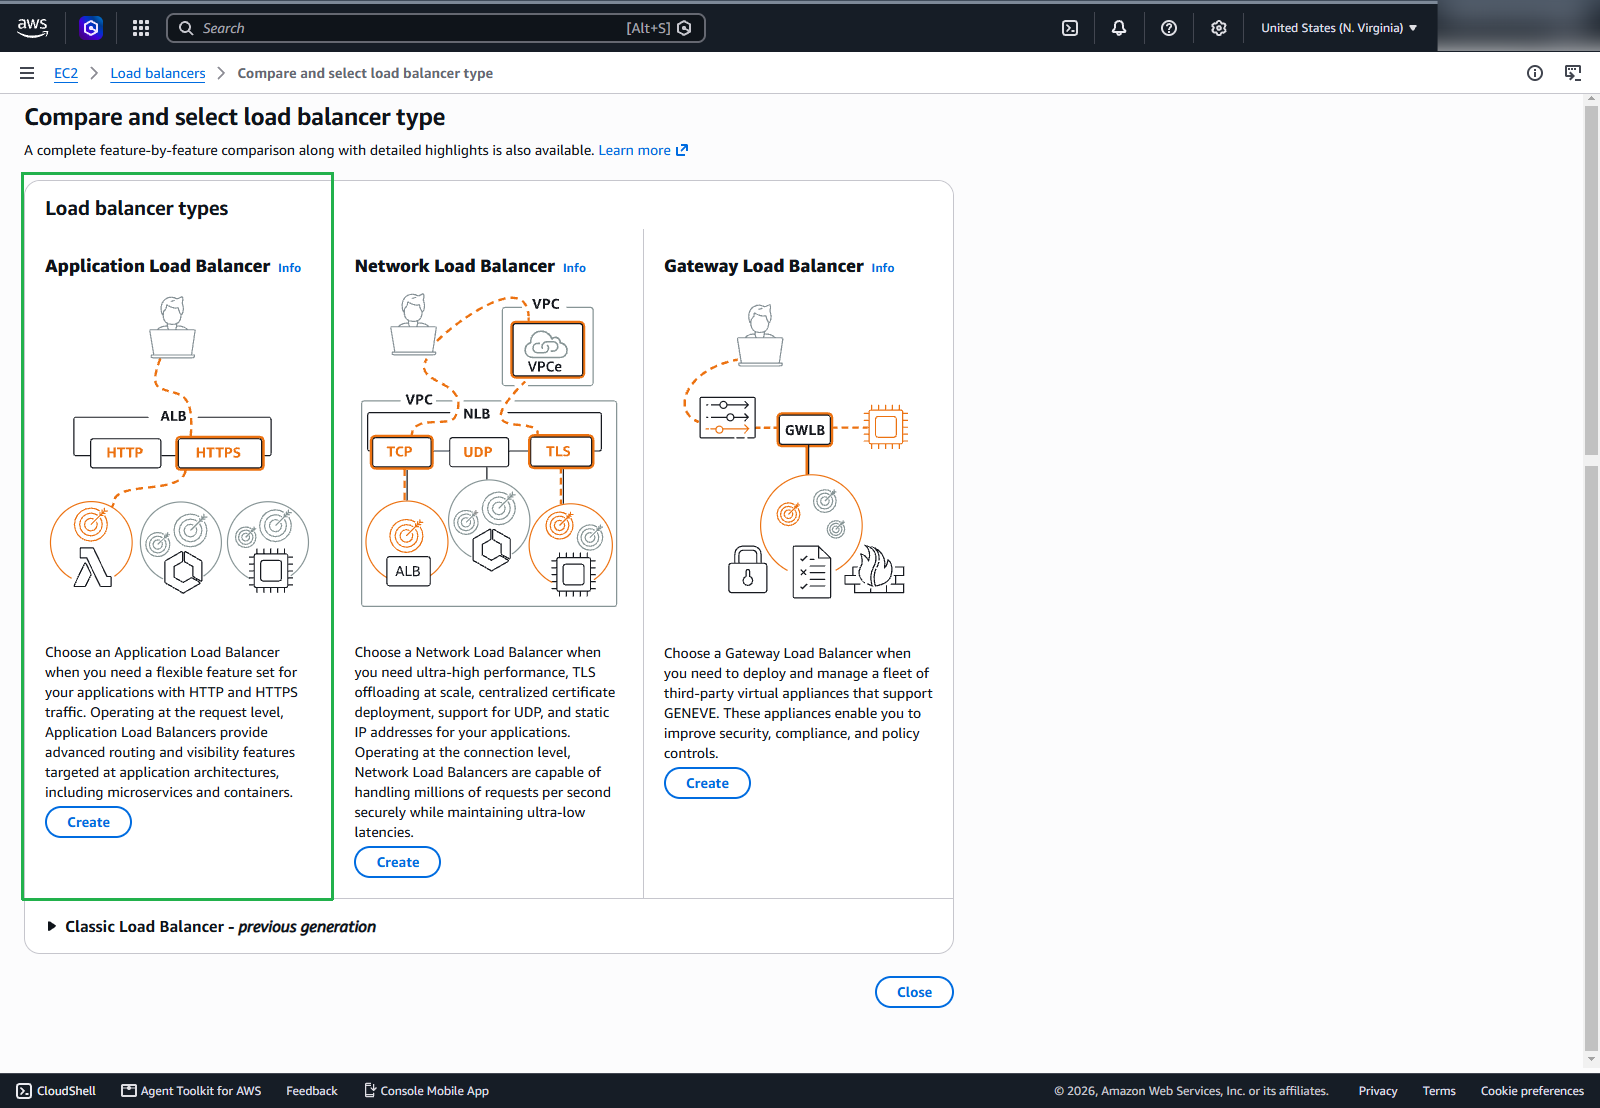Open the services grid menu
Image resolution: width=1600 pixels, height=1108 pixels.
coord(141,28)
